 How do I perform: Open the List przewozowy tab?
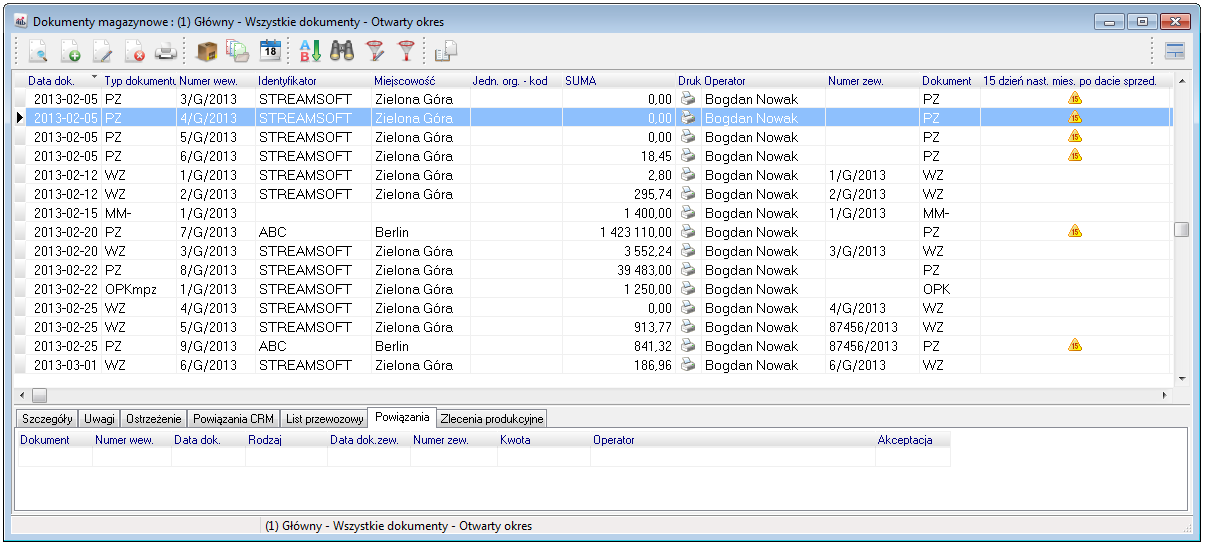pyautogui.click(x=324, y=418)
